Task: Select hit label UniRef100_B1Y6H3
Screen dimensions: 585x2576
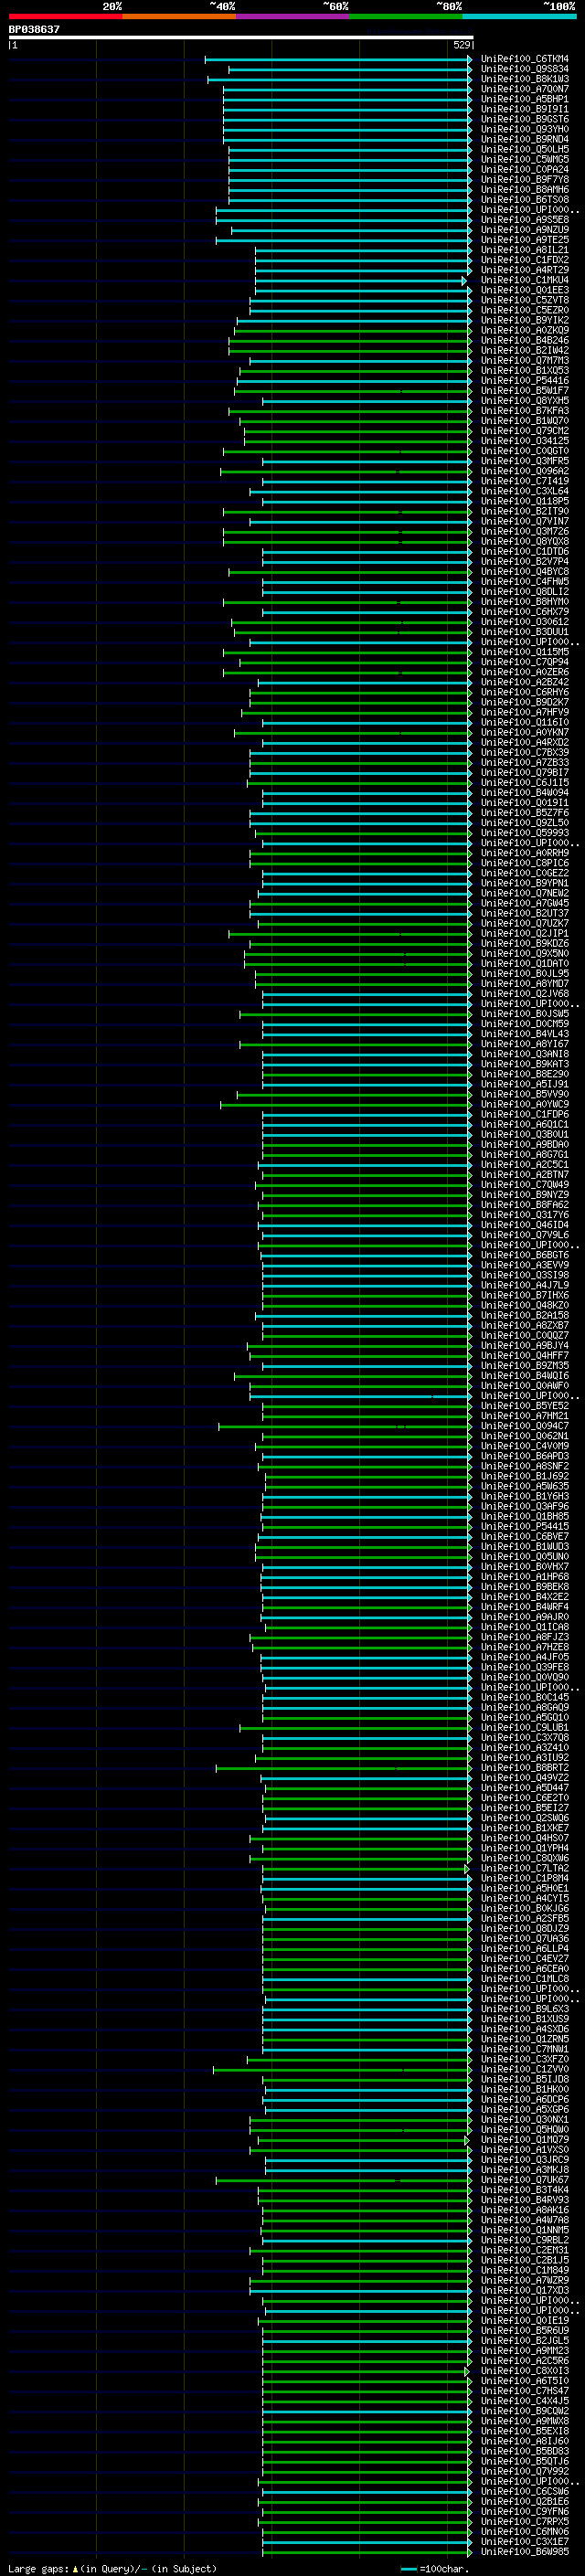Action: [x=525, y=1497]
